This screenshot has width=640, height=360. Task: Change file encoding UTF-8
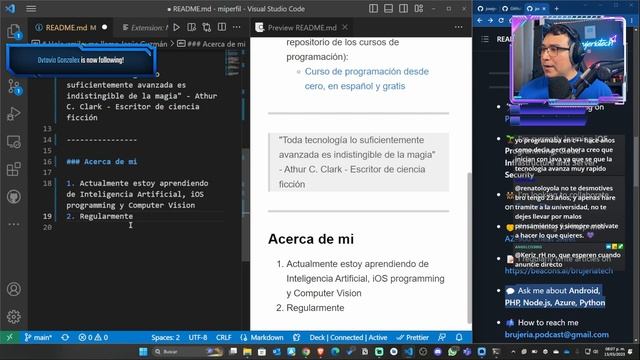[198, 337]
